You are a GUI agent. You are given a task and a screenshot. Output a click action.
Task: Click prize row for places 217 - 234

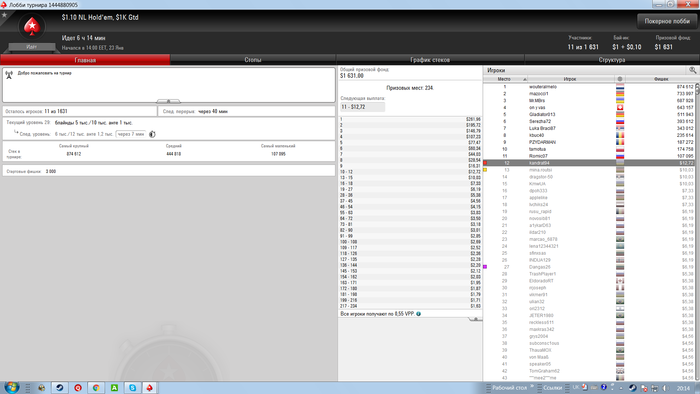[410, 306]
